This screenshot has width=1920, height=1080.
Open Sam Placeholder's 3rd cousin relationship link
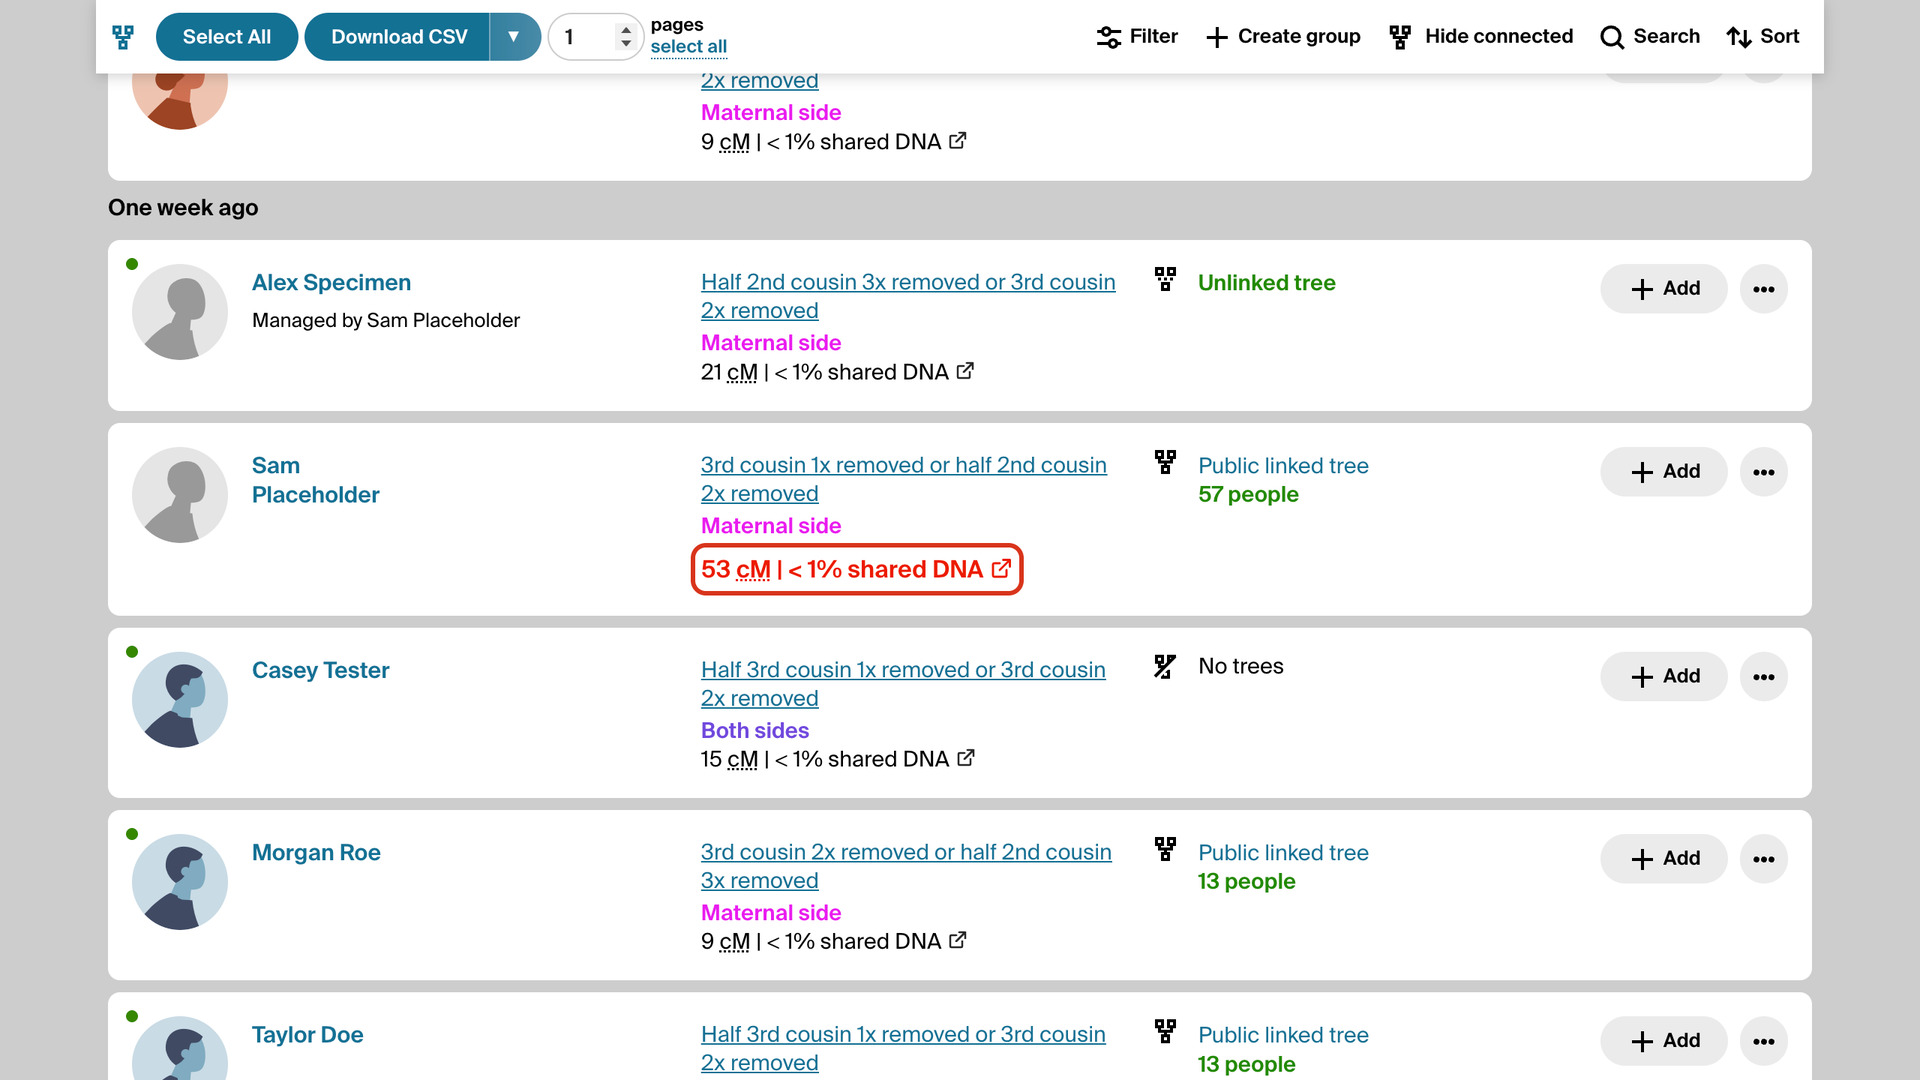pos(904,479)
